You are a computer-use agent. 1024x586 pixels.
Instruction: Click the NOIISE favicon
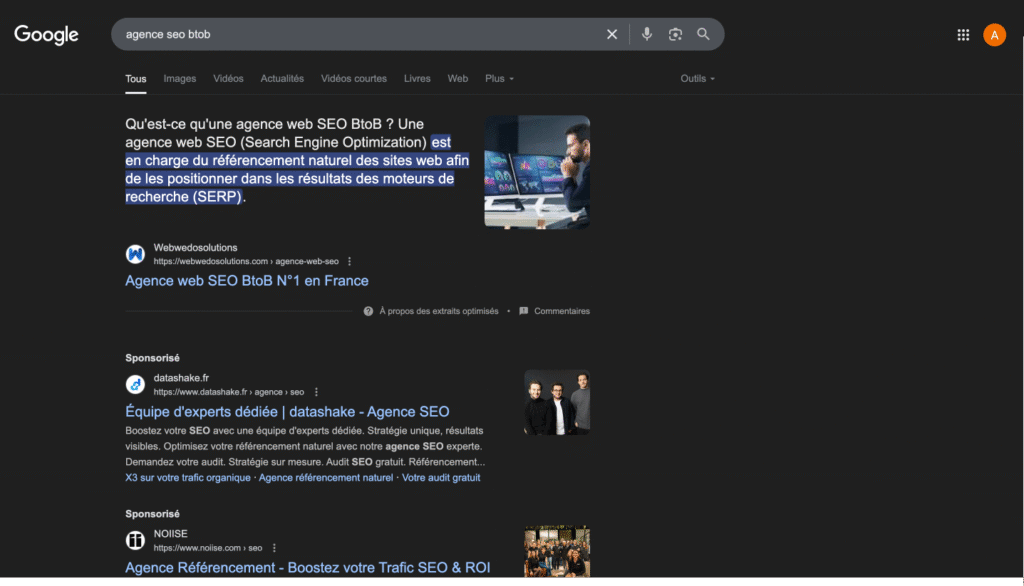coord(135,540)
